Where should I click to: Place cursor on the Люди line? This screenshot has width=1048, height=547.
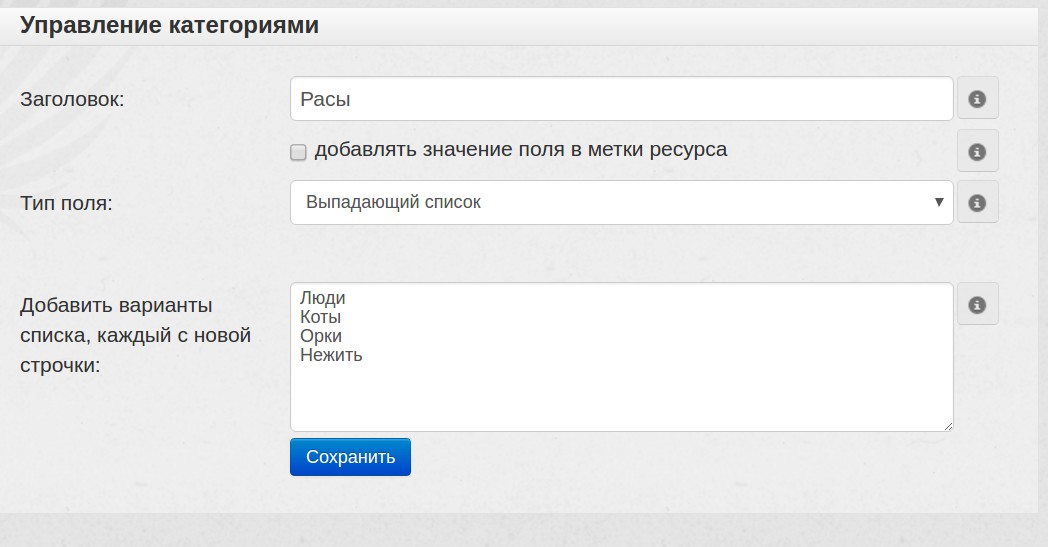tap(322, 298)
